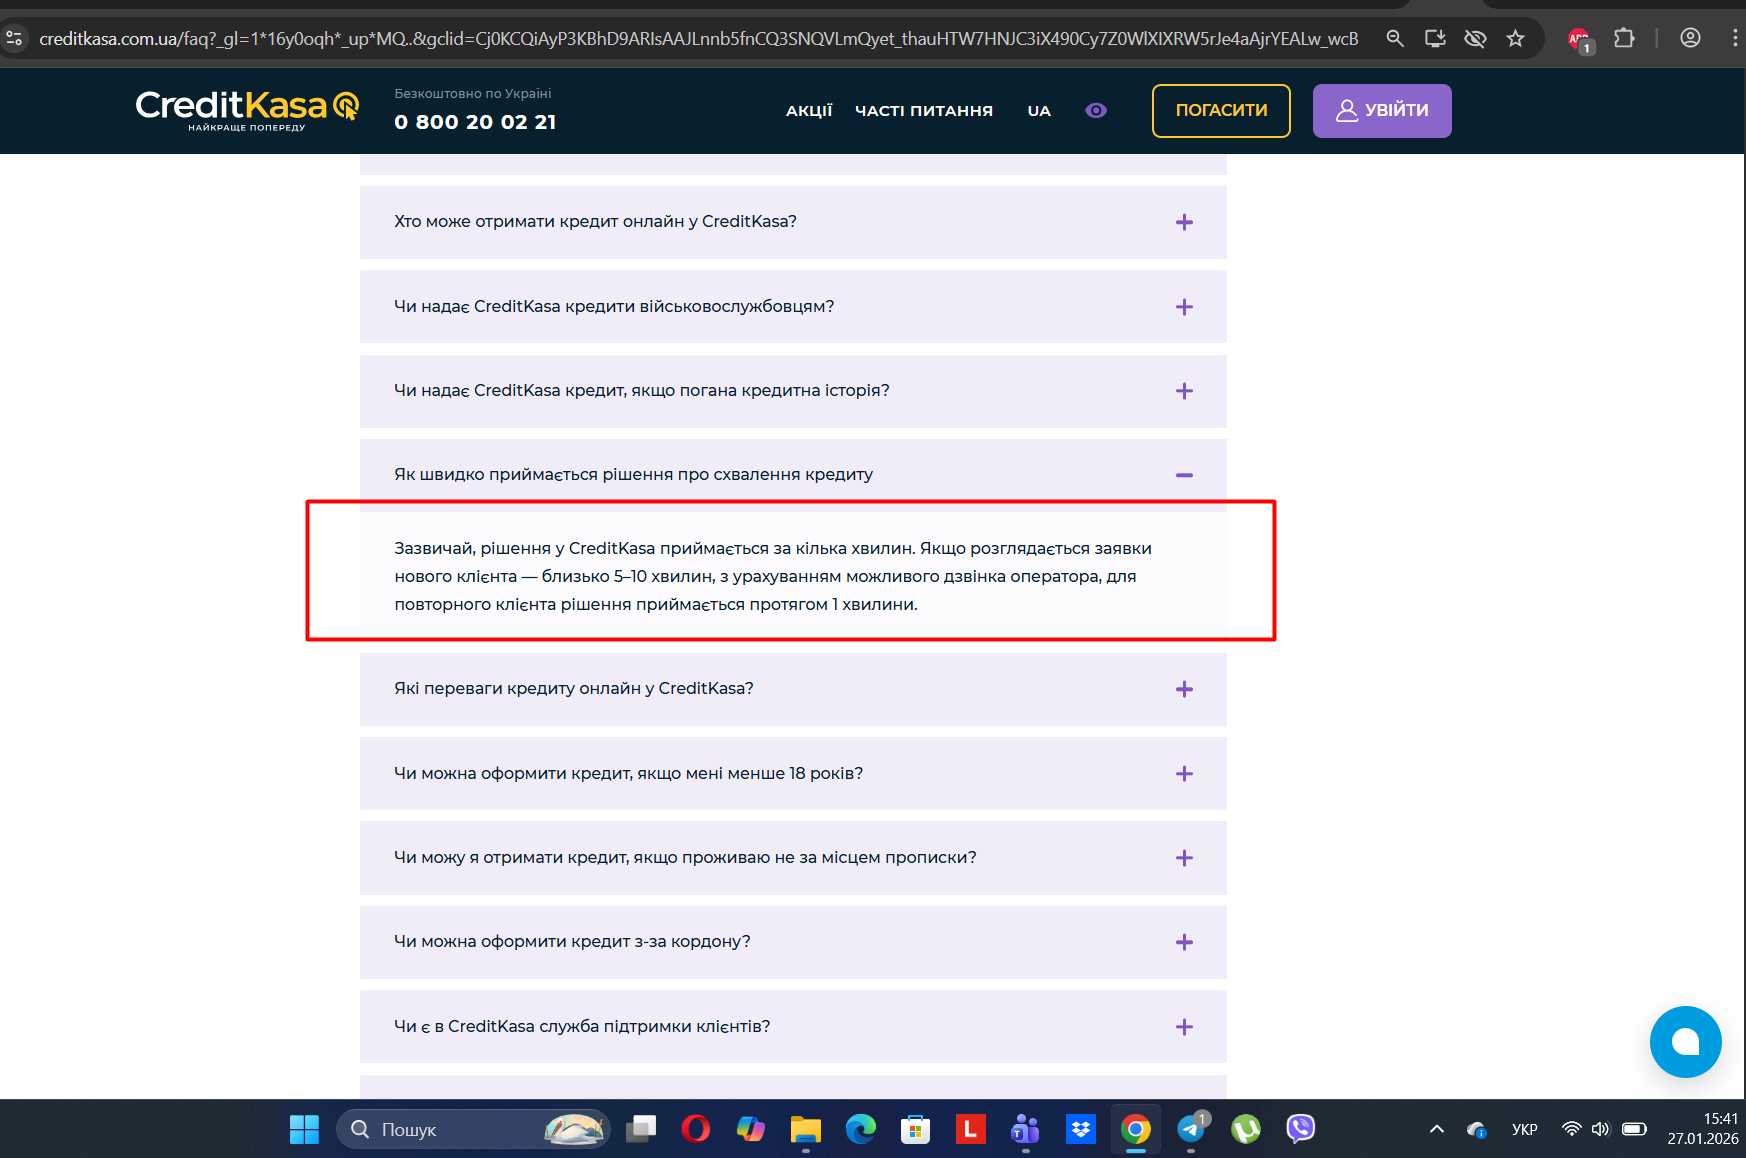Call the 0 800 20 02 21 number
Viewport: 1746px width, 1158px height.
[475, 122]
